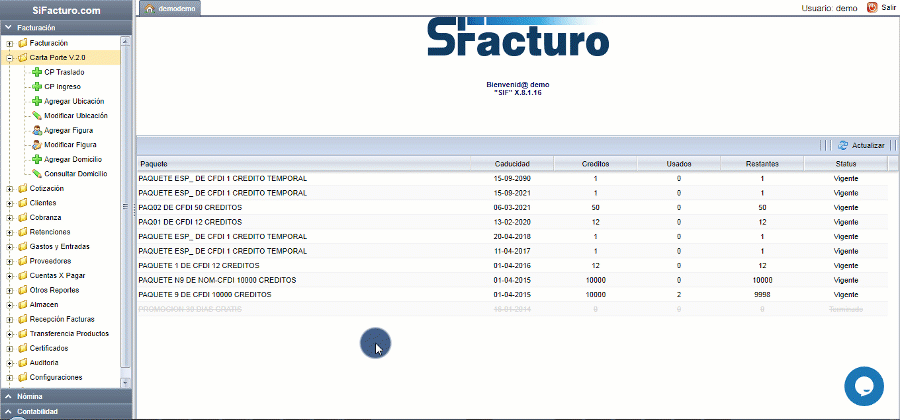This screenshot has height=420, width=900.
Task: Click the Actualizar button label
Action: click(868, 146)
